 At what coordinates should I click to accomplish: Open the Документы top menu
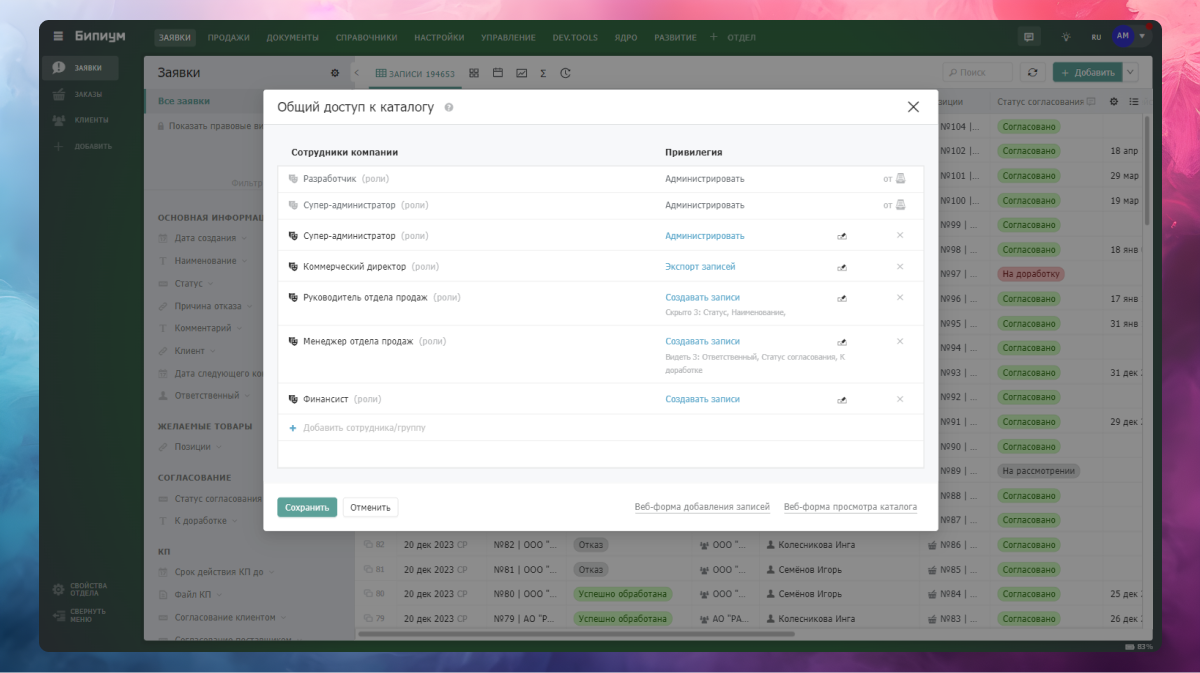coord(292,38)
